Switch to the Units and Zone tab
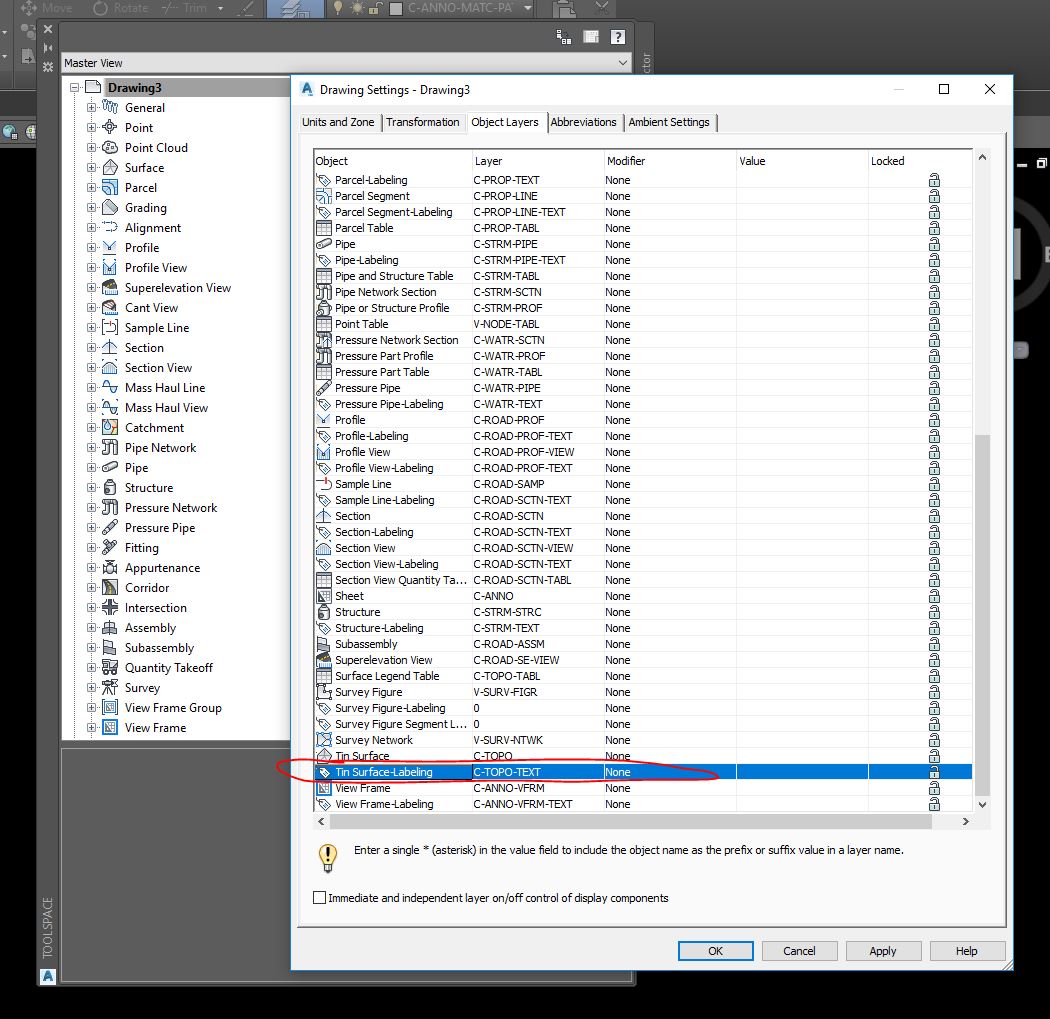Viewport: 1050px width, 1019px height. [338, 122]
